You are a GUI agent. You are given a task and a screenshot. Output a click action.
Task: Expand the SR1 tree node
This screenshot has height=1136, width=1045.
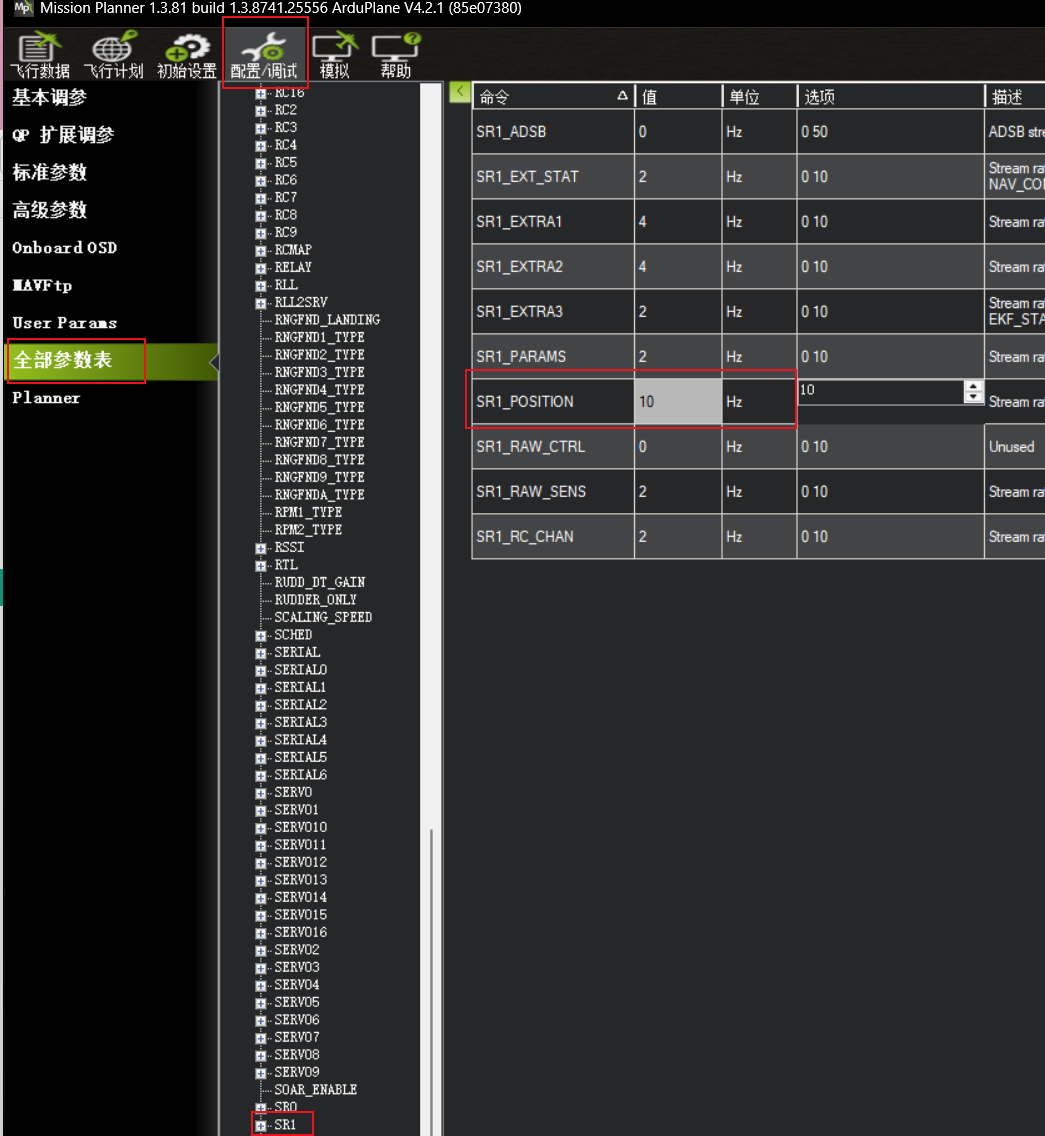[x=261, y=1125]
